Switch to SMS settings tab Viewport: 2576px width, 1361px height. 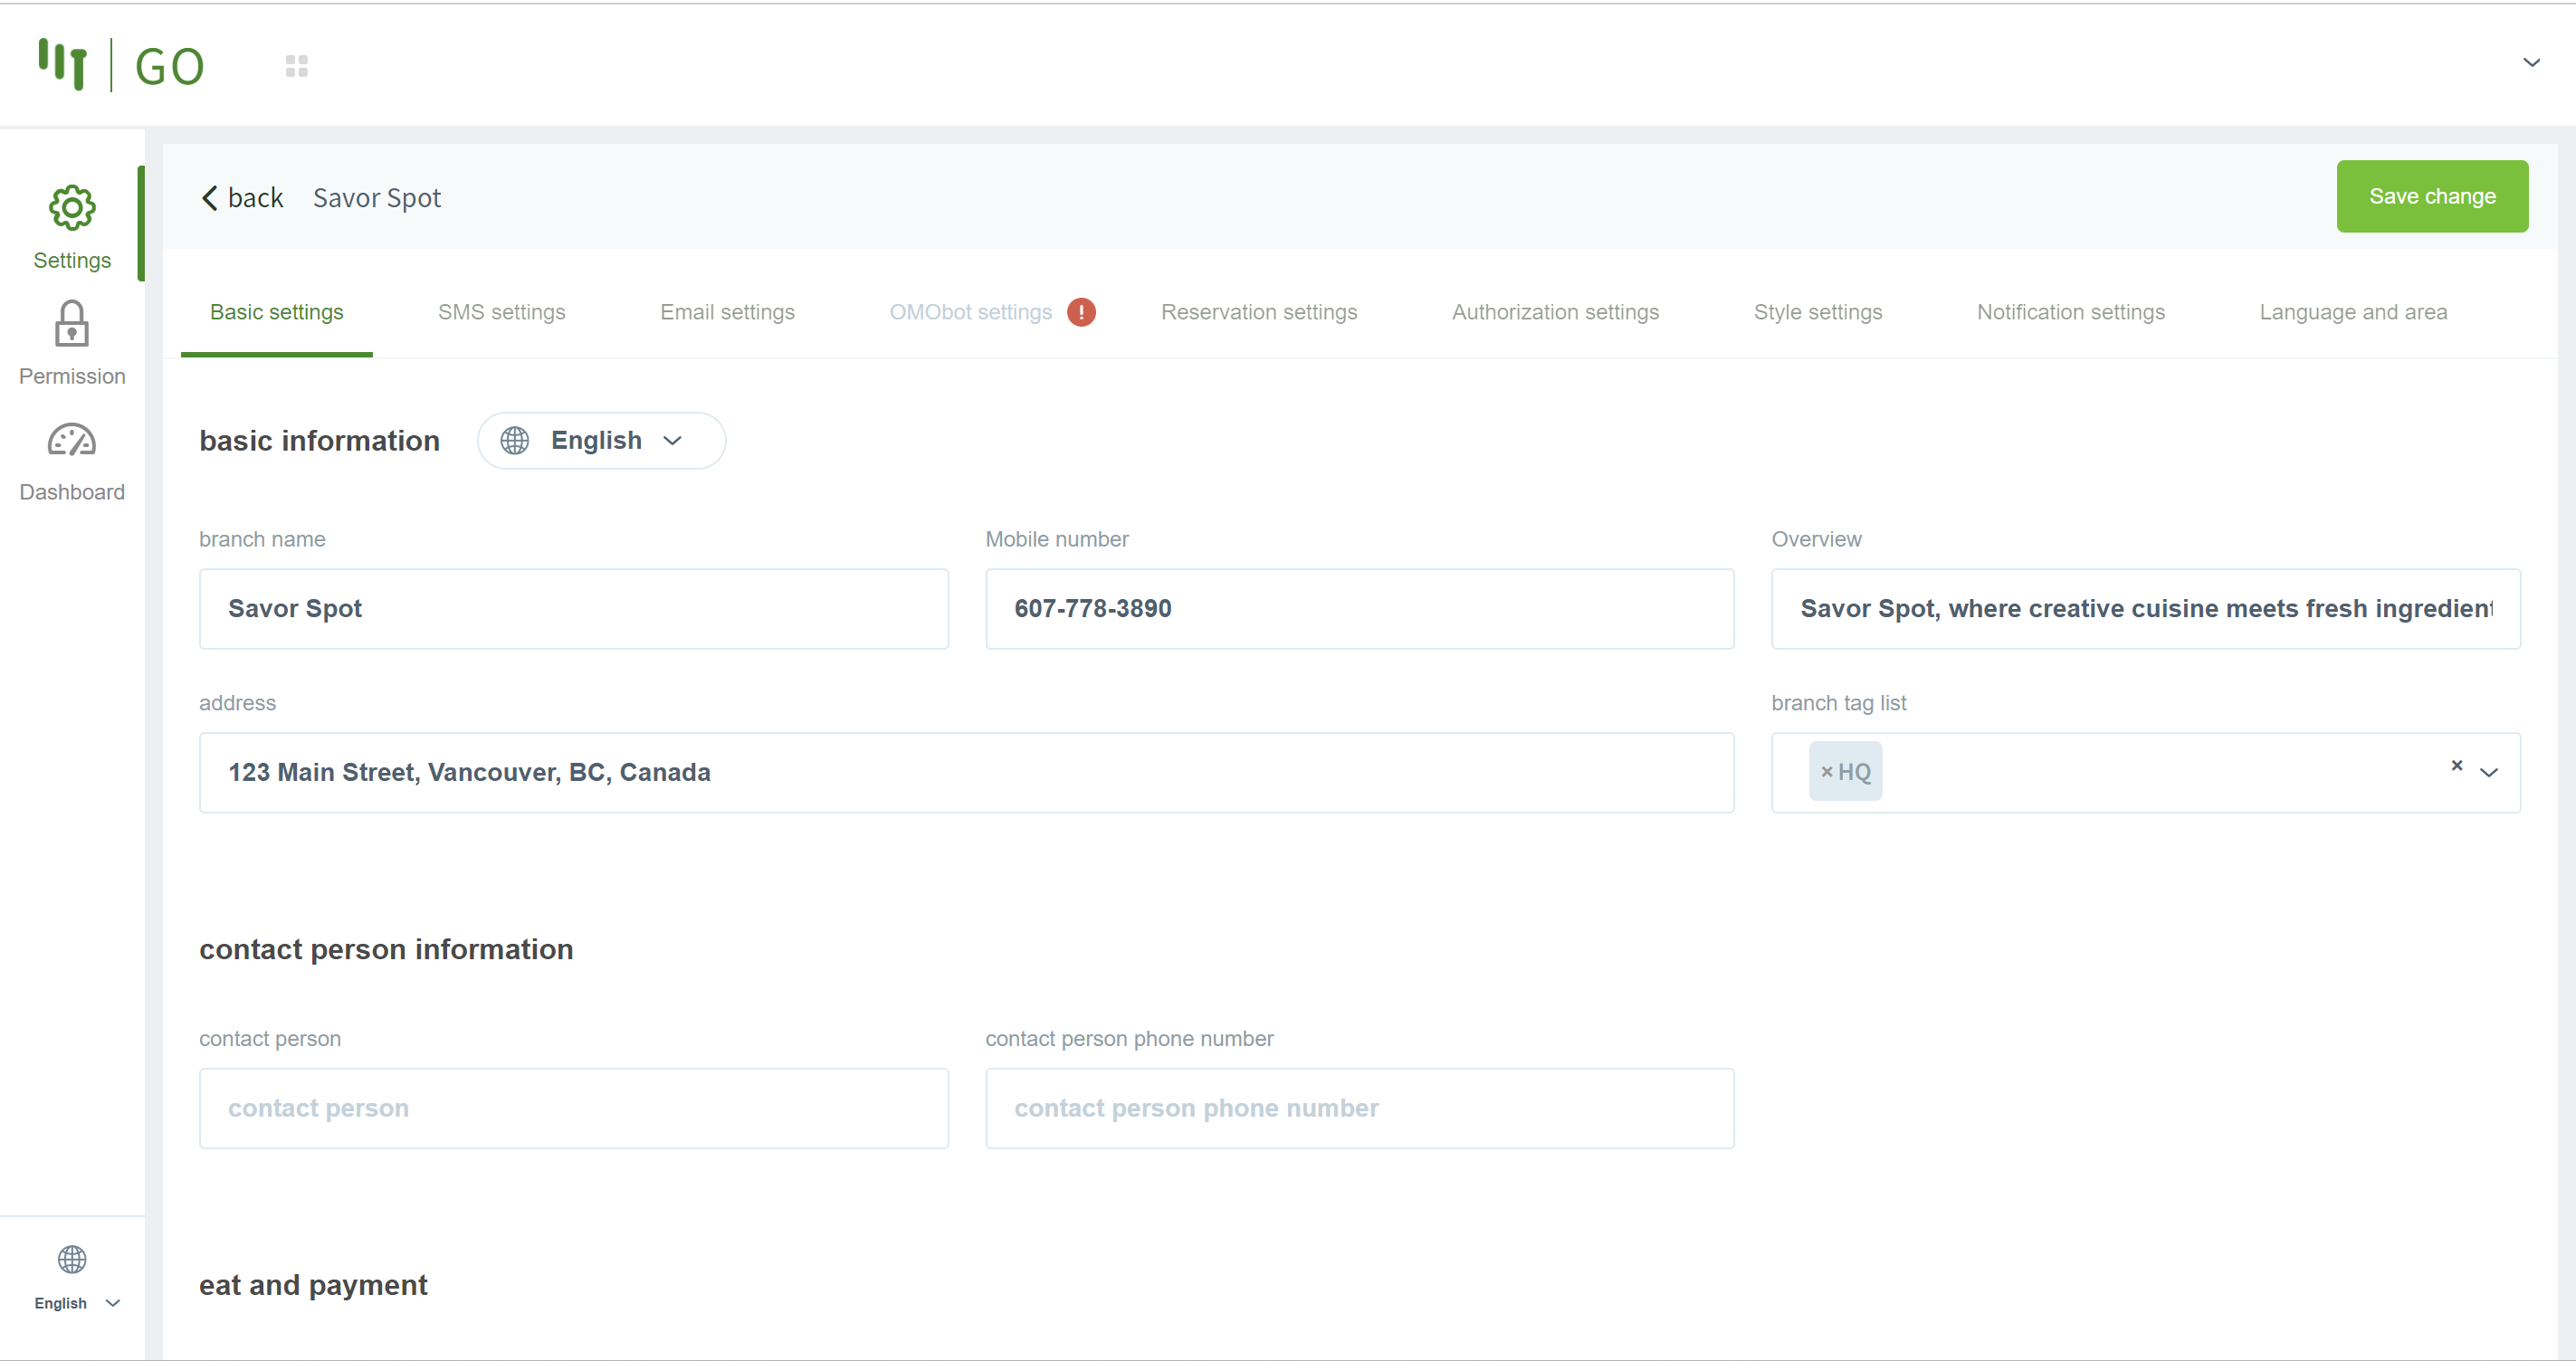(501, 312)
